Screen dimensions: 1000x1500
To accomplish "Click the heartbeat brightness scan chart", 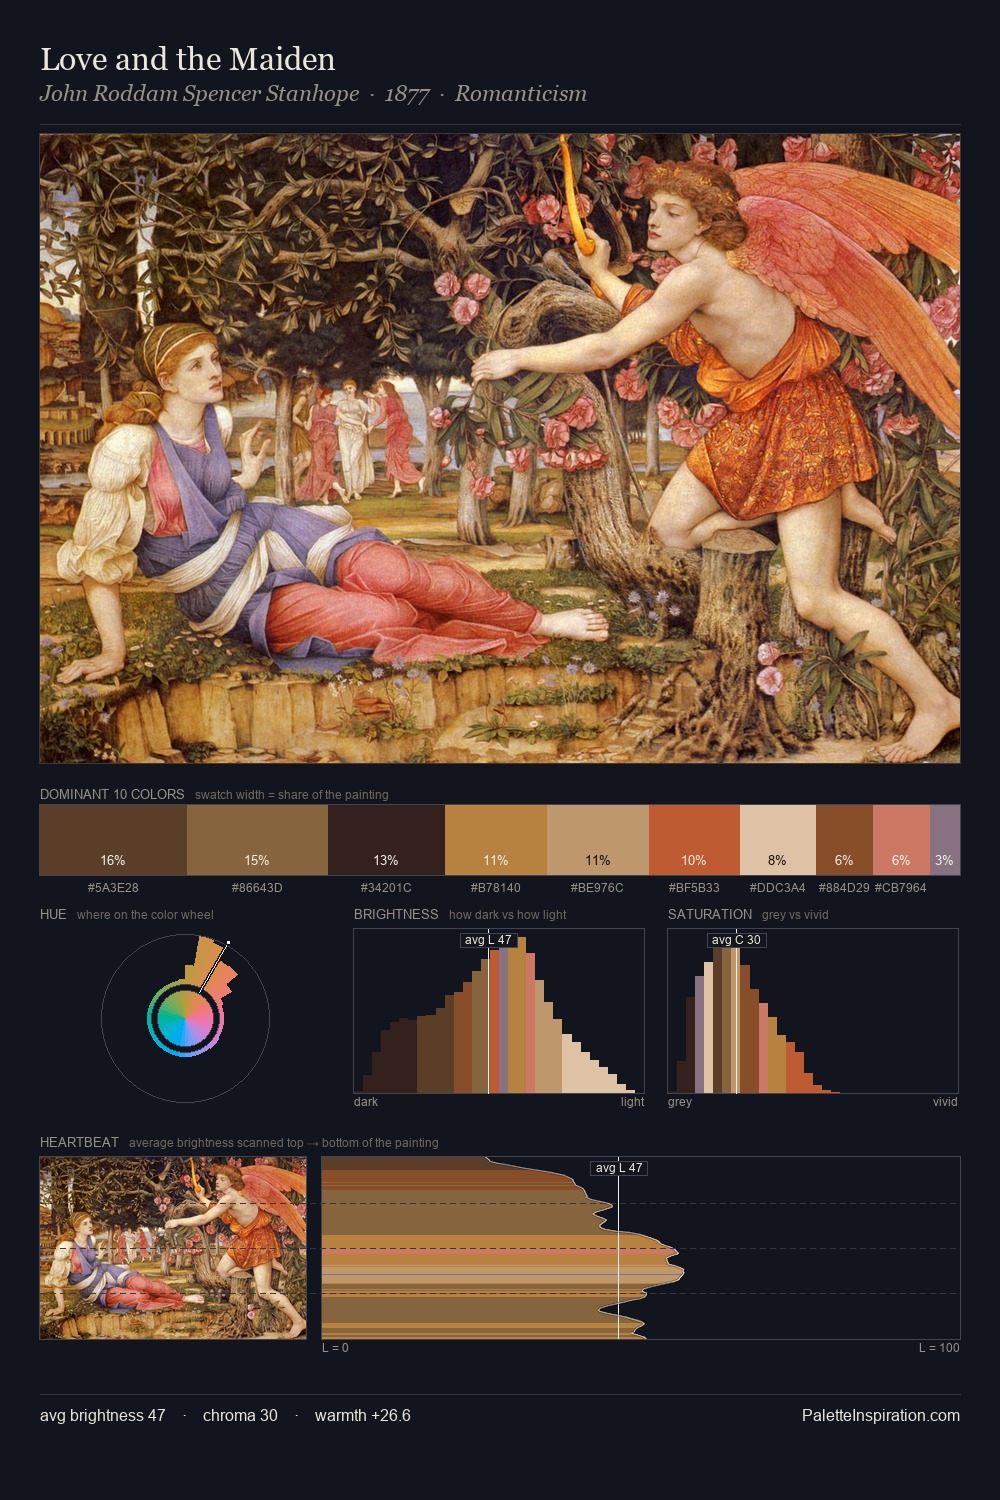I will point(641,1248).
